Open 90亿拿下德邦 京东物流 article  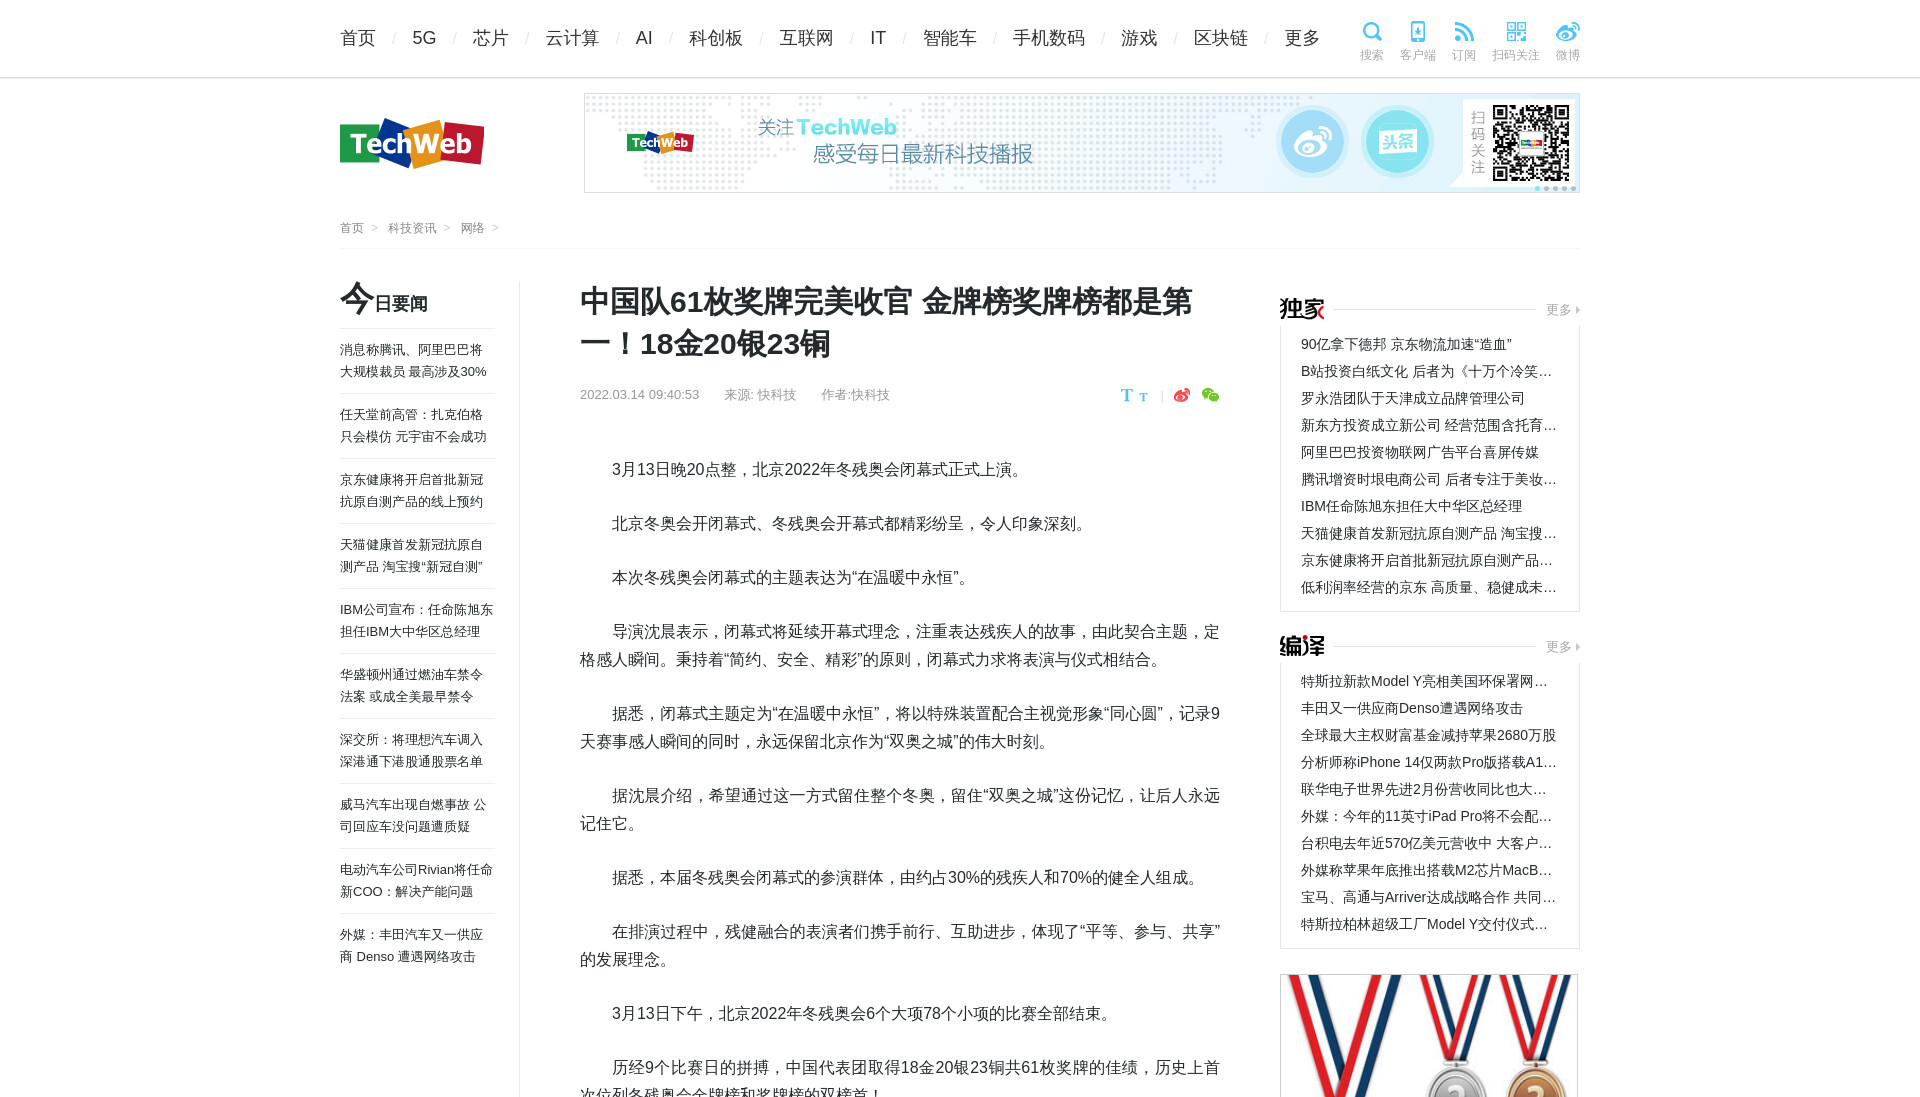pos(1406,344)
